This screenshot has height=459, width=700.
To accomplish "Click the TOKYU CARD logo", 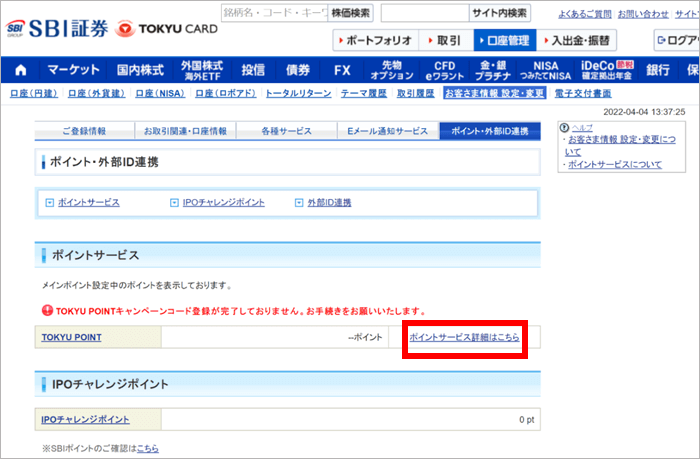I will (x=166, y=29).
